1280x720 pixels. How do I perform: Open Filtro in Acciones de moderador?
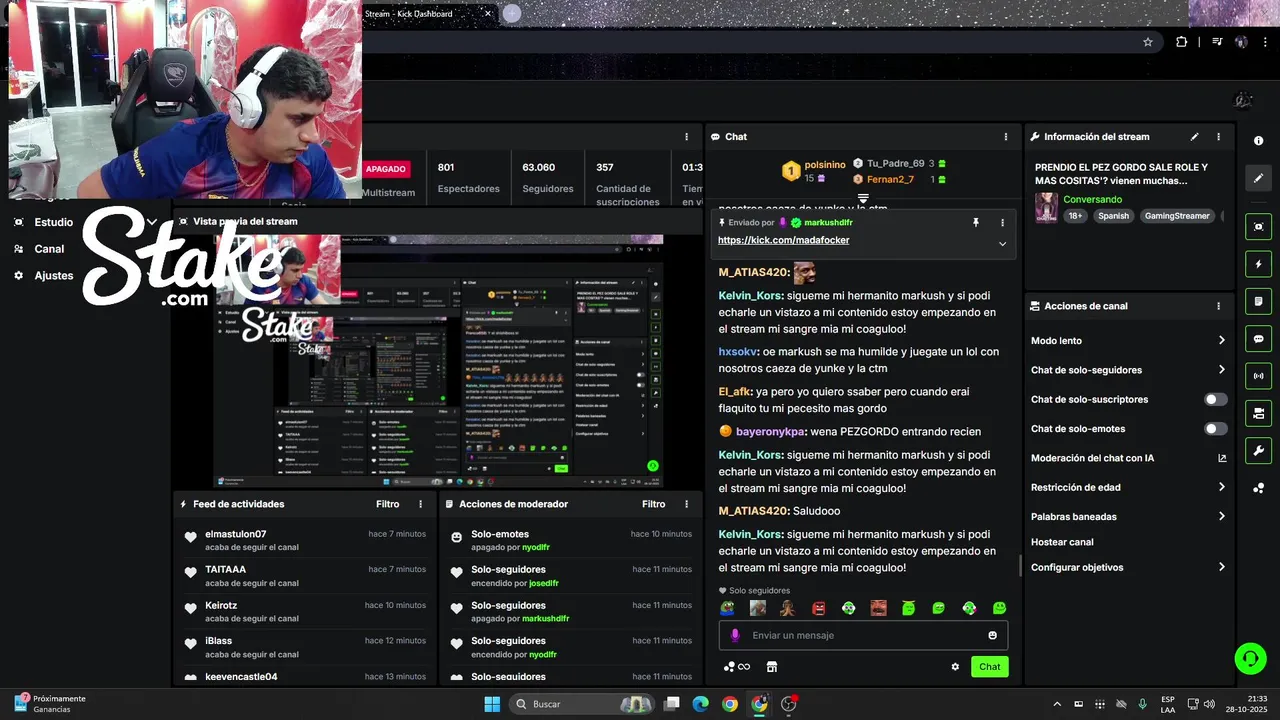654,504
